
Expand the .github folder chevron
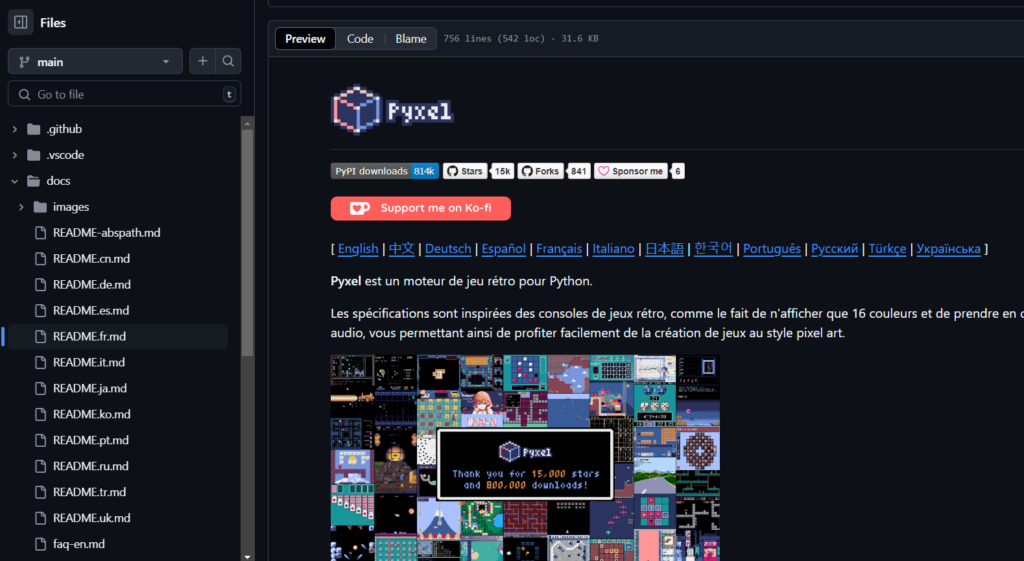click(x=14, y=129)
